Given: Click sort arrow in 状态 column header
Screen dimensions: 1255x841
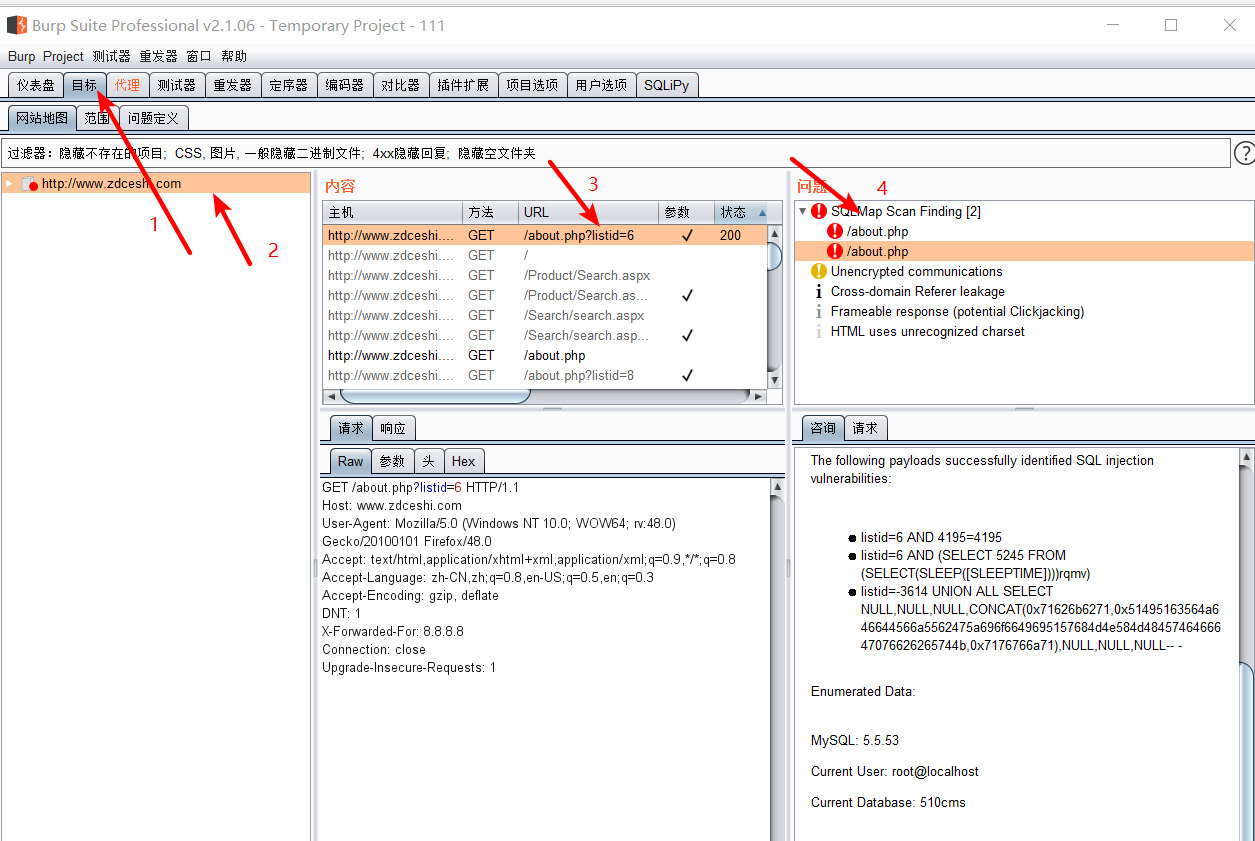Looking at the screenshot, I should tap(763, 213).
